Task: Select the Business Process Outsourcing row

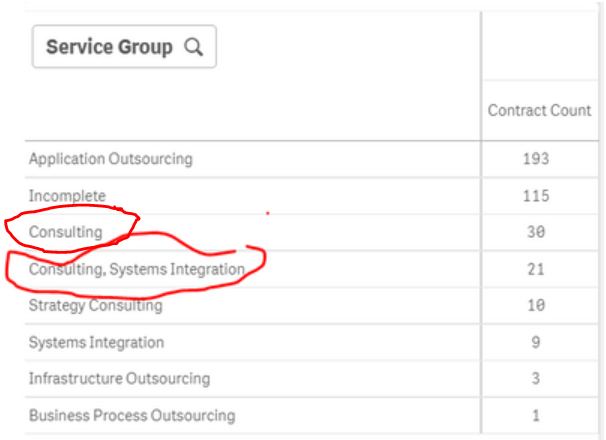Action: (132, 415)
